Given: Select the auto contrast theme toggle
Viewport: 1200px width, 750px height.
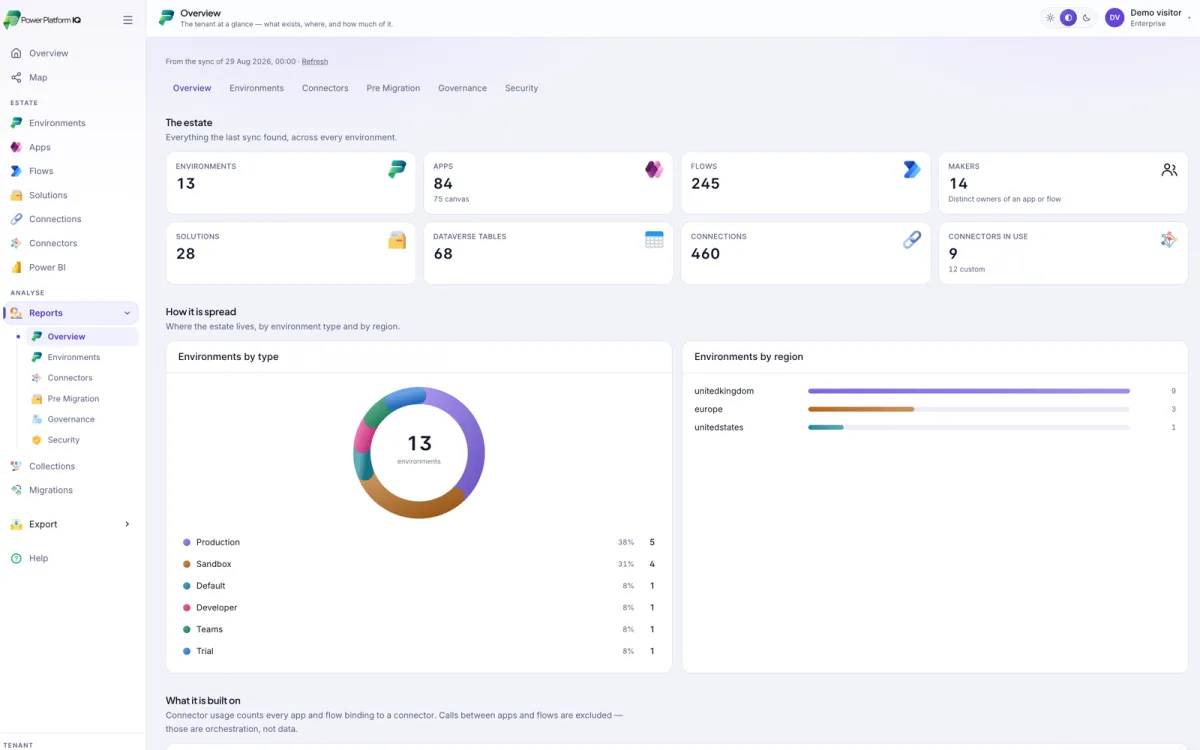Looking at the screenshot, I should (1068, 18).
